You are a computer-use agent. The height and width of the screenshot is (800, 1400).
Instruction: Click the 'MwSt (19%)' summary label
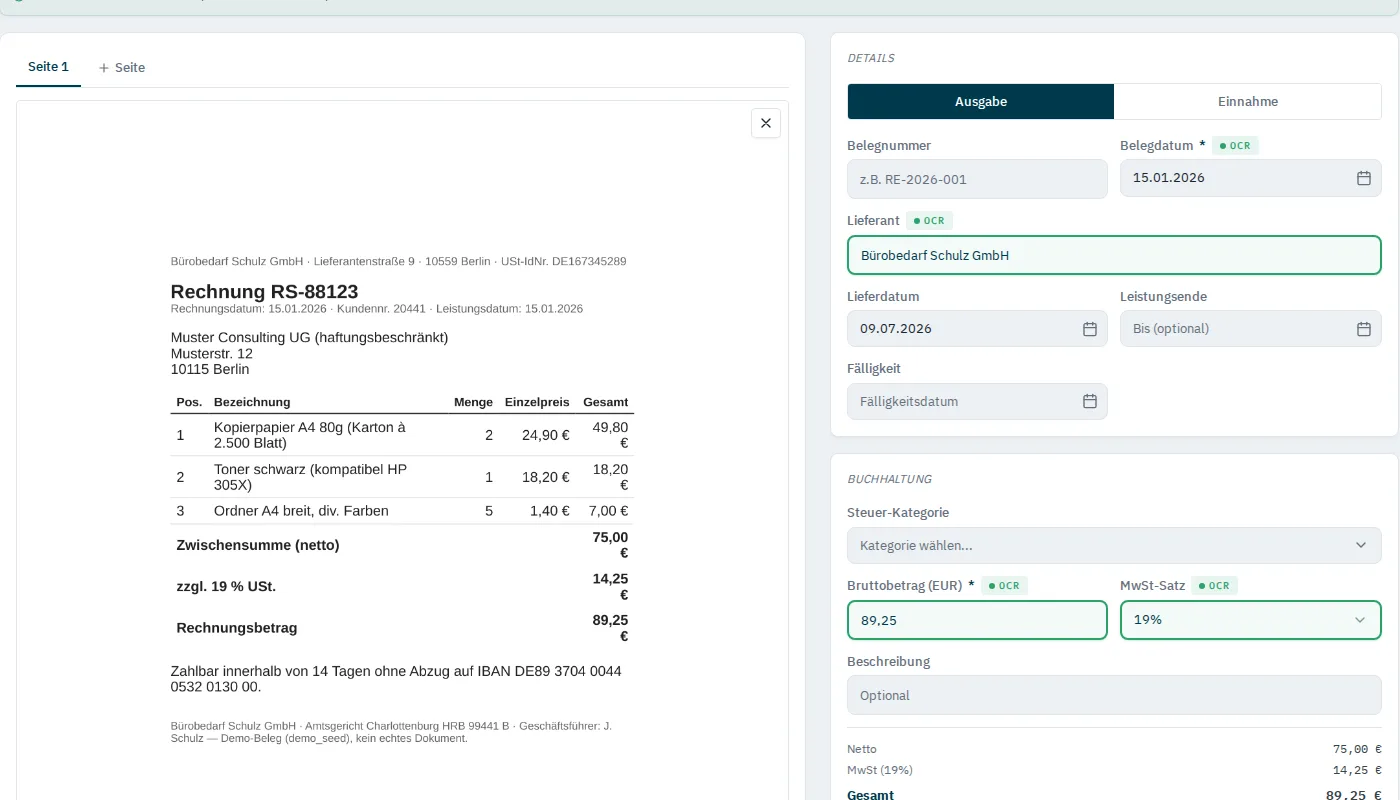880,770
